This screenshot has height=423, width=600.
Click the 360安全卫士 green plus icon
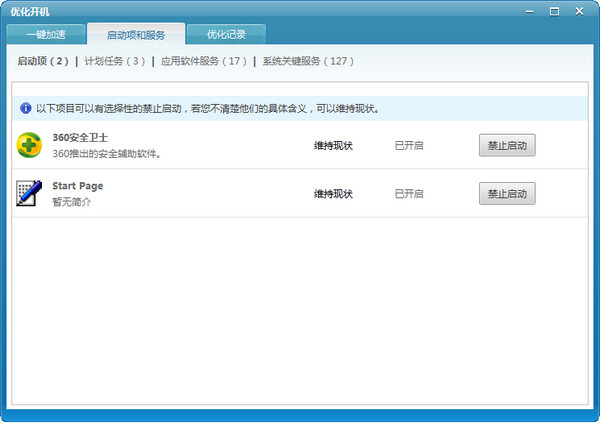[x=29, y=145]
